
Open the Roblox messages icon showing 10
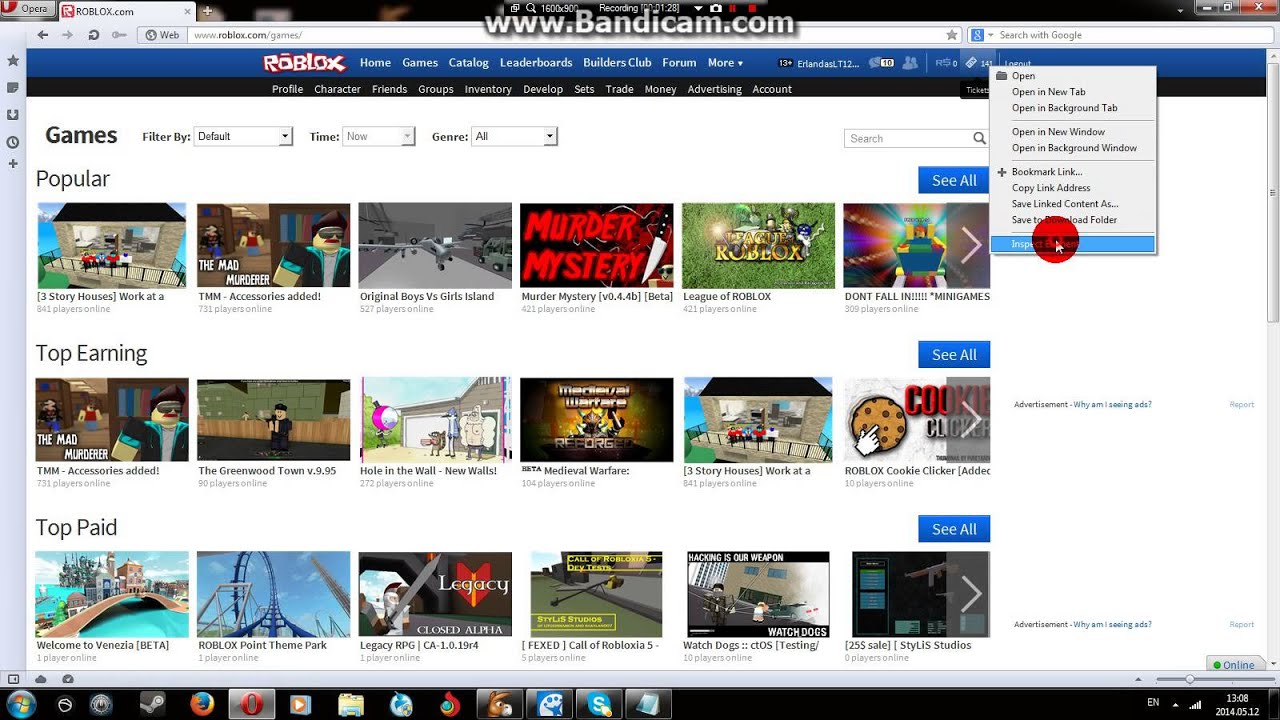point(881,63)
